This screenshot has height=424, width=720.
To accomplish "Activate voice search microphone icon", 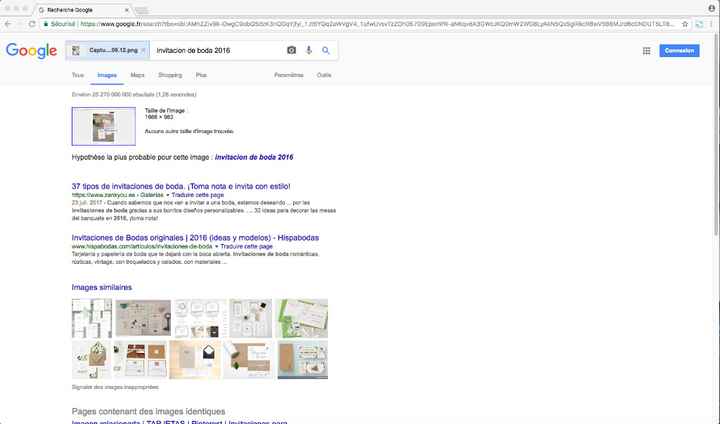I will [309, 50].
